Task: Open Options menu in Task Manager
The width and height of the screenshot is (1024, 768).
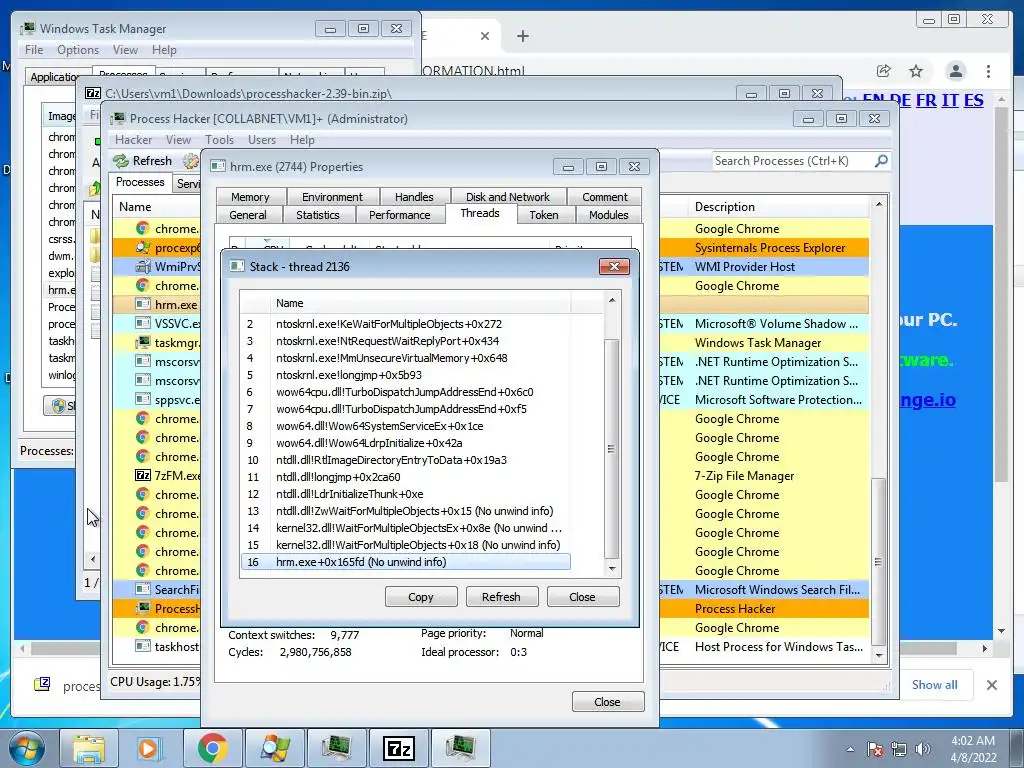Action: click(78, 50)
